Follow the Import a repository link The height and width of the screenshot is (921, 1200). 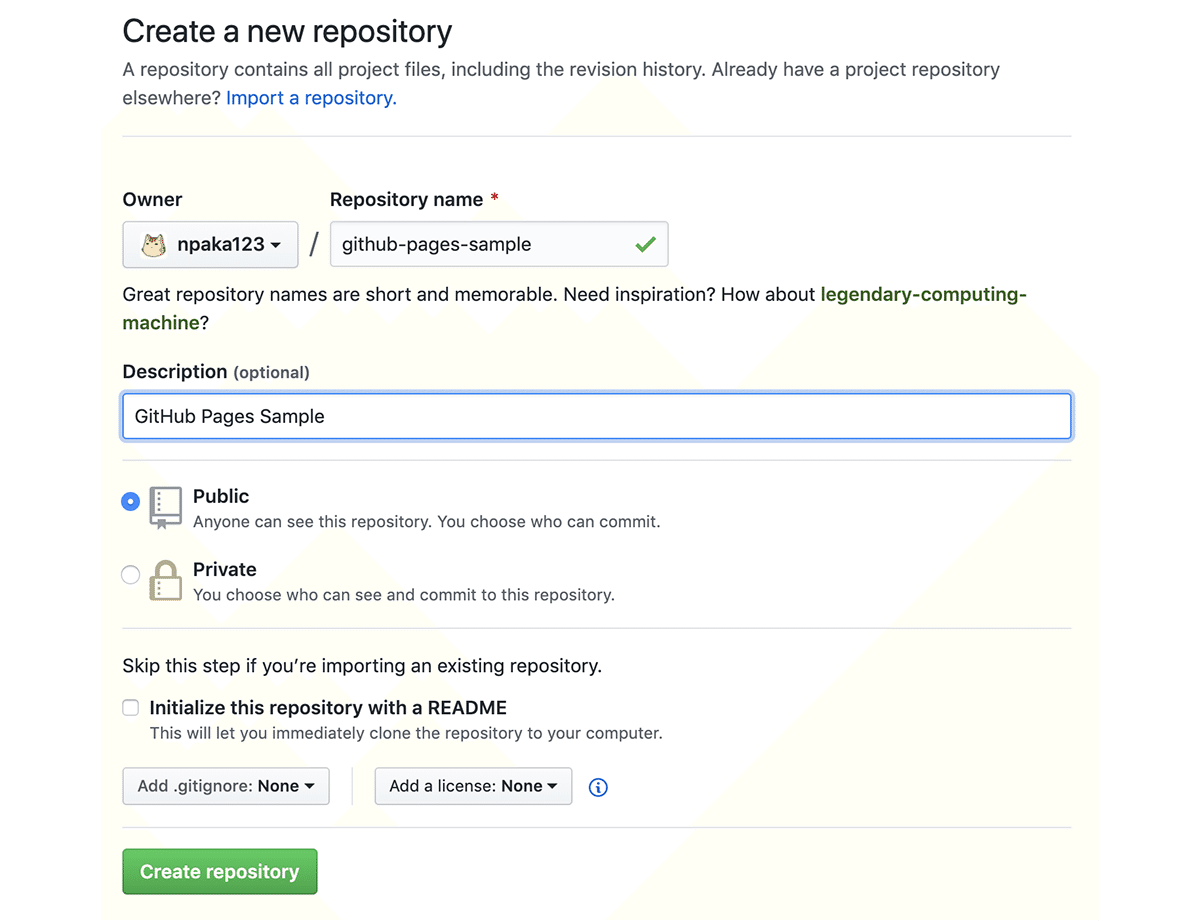311,98
